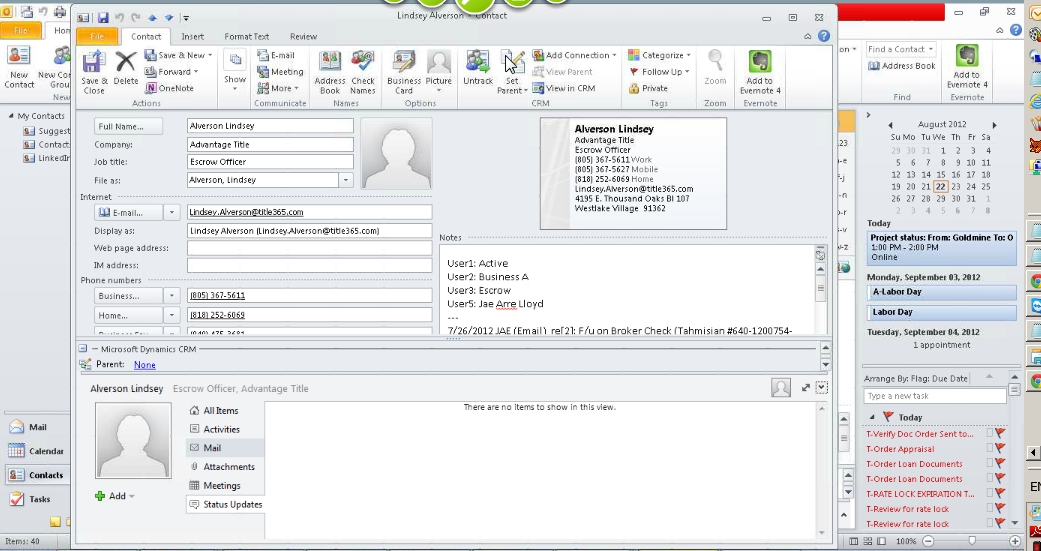Viewport: 1041px width, 551px height.
Task: Click the Full Name... button
Action: point(128,126)
